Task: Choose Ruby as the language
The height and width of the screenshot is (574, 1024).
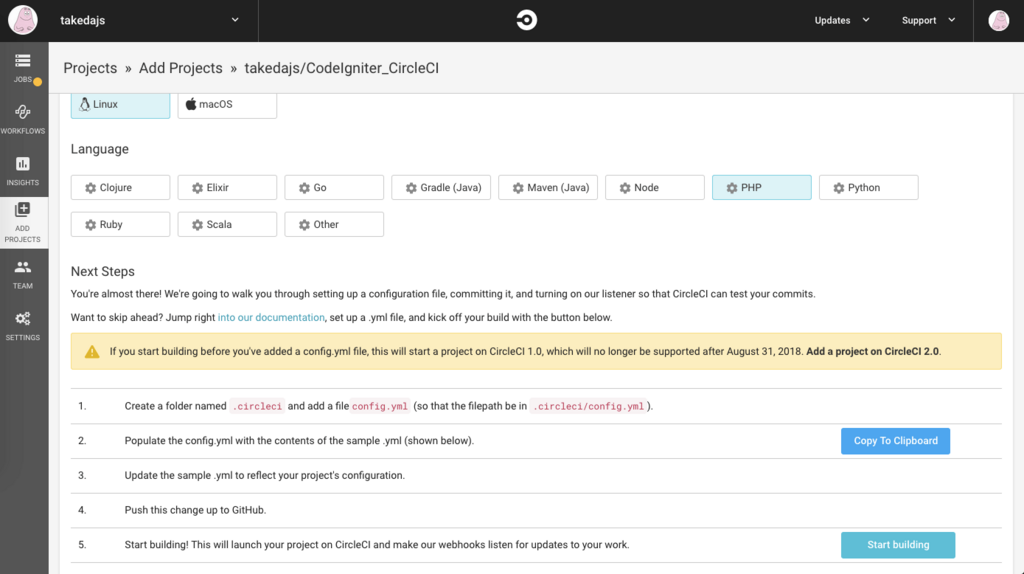Action: click(120, 224)
